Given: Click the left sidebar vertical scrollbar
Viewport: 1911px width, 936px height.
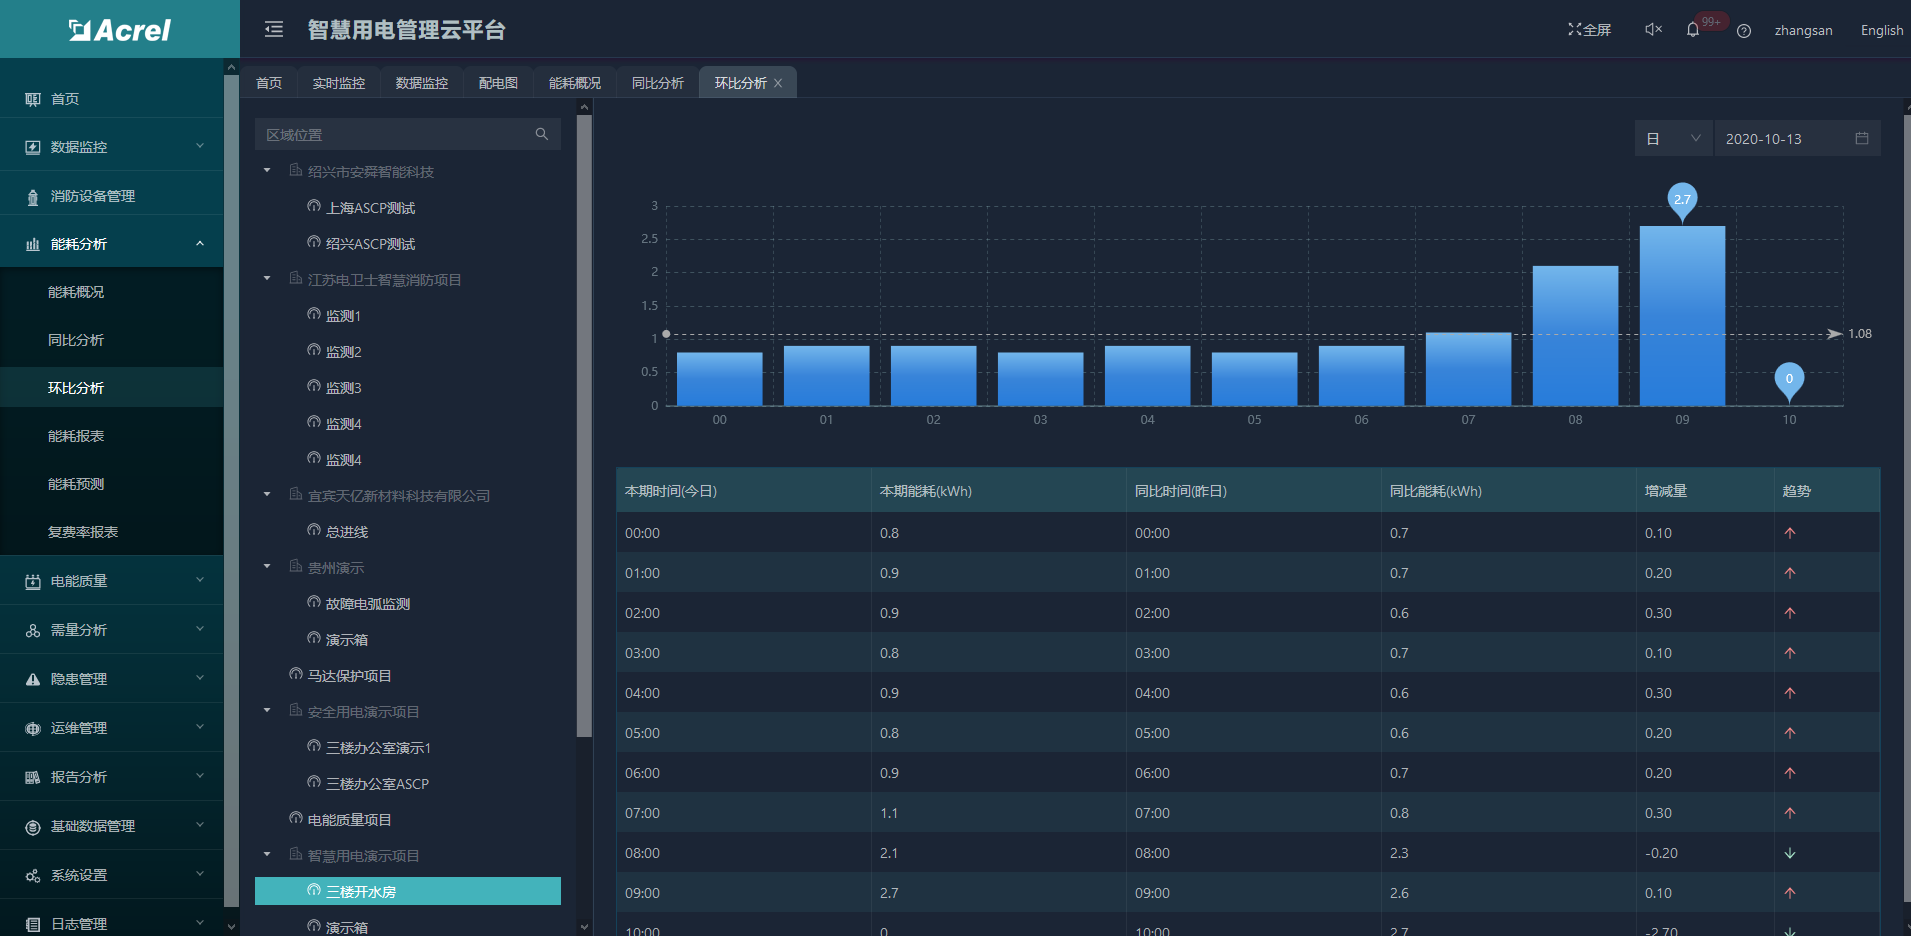Looking at the screenshot, I should [231, 490].
